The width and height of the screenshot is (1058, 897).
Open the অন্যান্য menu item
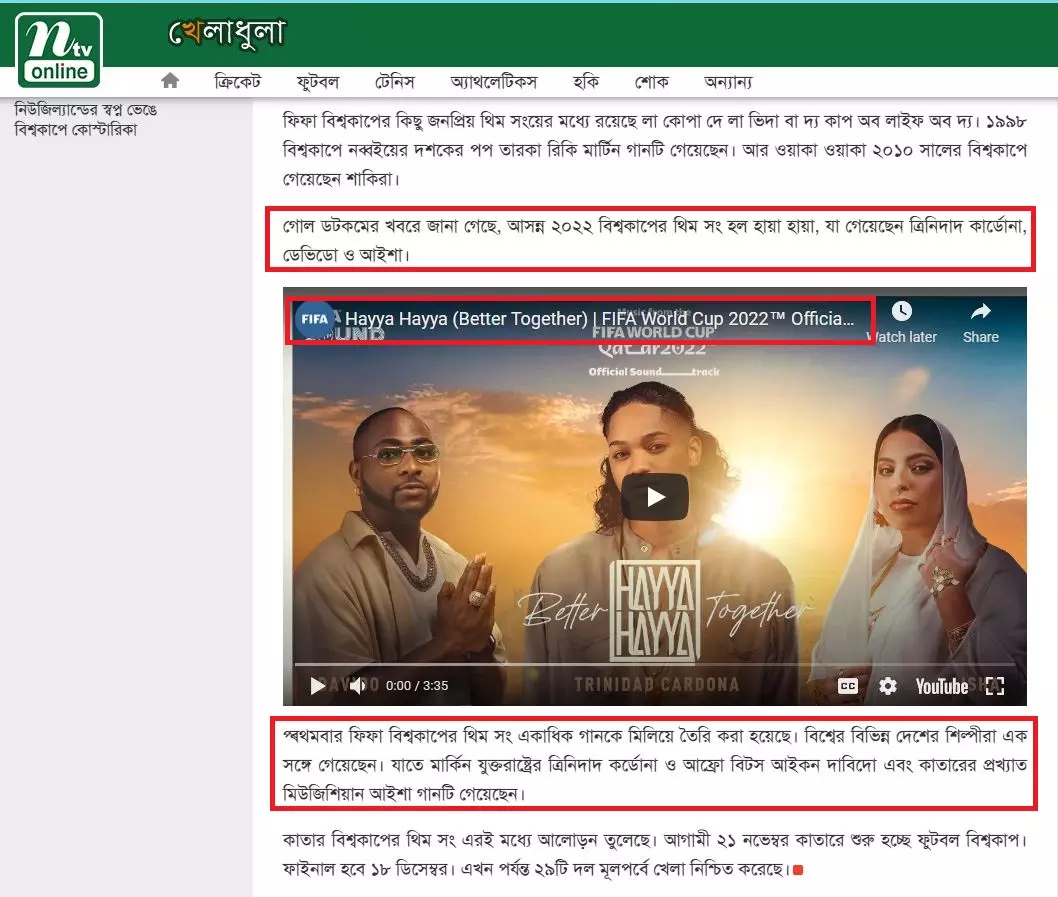(727, 82)
